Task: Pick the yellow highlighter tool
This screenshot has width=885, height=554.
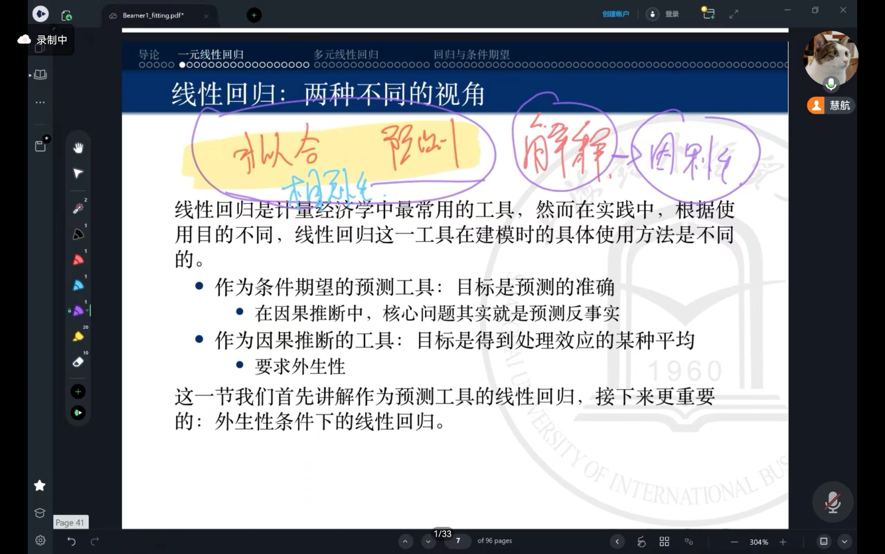Action: 78,336
